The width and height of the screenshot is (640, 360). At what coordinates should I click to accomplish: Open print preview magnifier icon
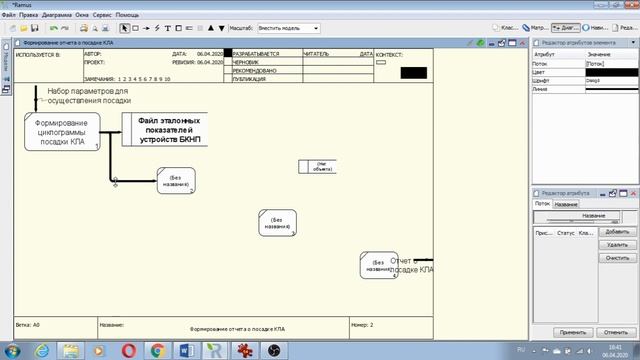click(x=95, y=28)
